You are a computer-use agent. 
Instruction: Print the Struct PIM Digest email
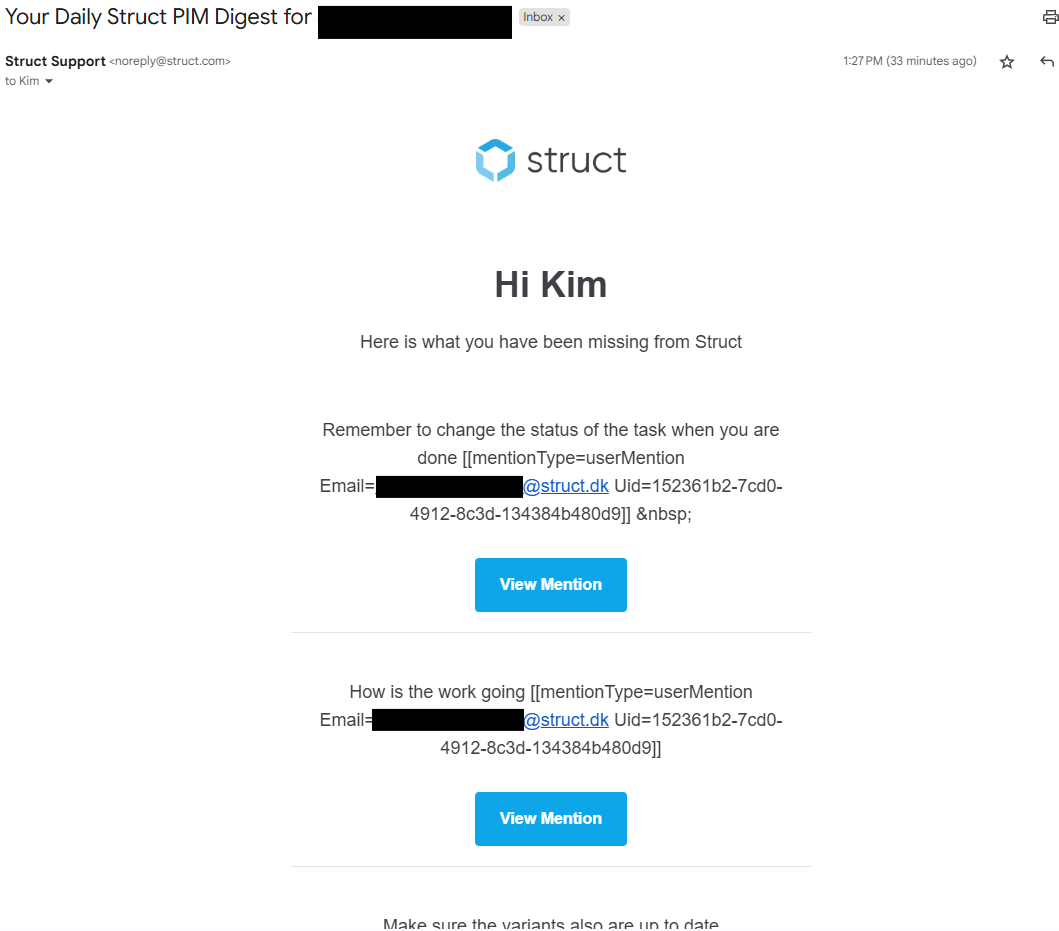point(1049,17)
